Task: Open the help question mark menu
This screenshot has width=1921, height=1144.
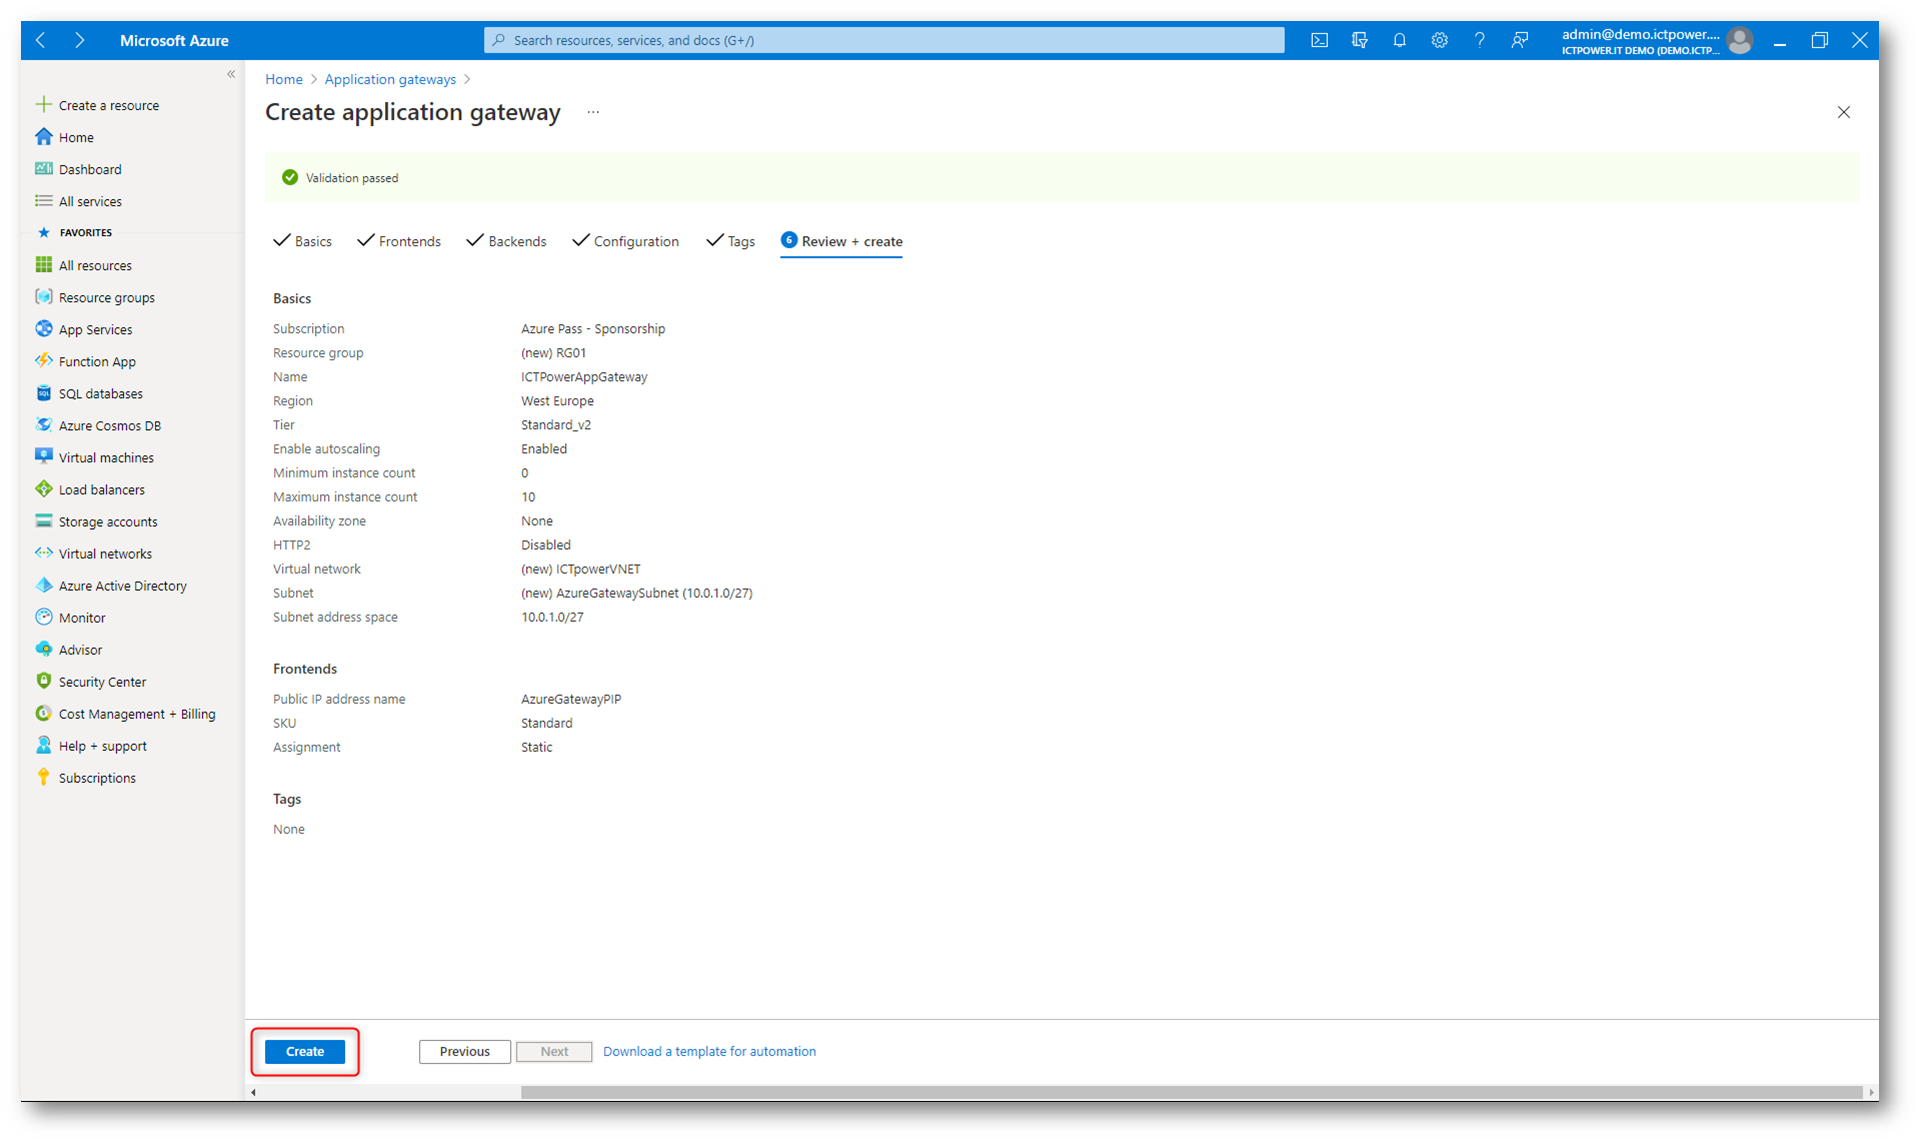Action: [1479, 40]
